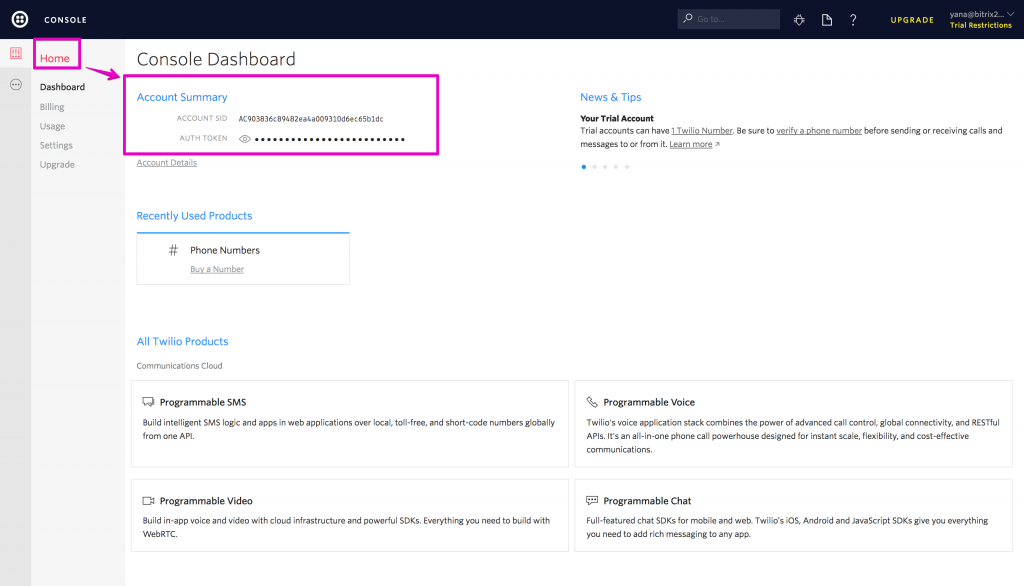Click the Programmable SMS icon
Screen dimensions: 1024x586
coord(148,402)
